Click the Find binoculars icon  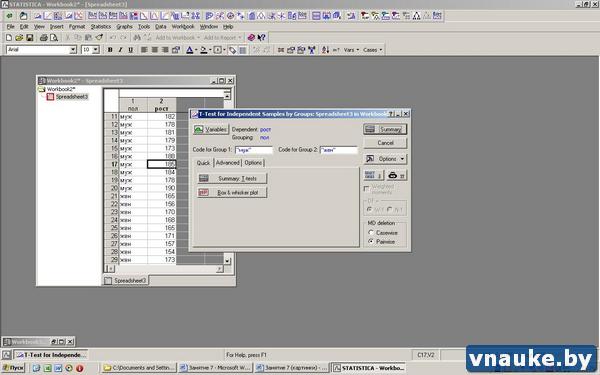(x=137, y=38)
